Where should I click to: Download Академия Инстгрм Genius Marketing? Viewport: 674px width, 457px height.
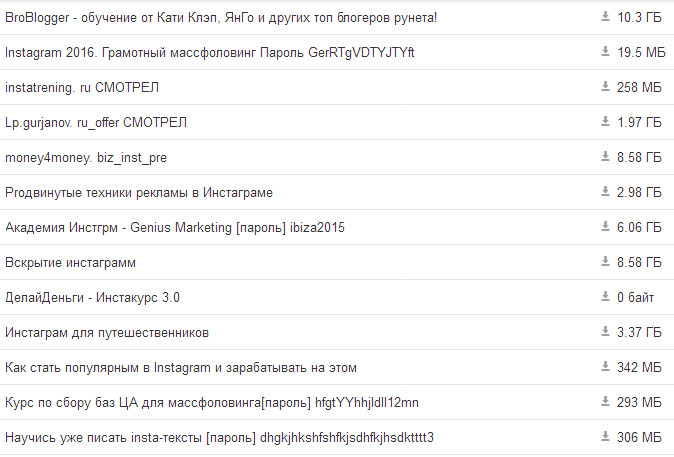pyautogui.click(x=605, y=227)
